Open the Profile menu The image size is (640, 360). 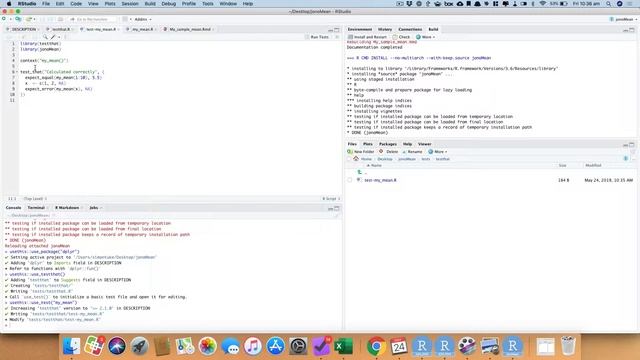(189, 4)
